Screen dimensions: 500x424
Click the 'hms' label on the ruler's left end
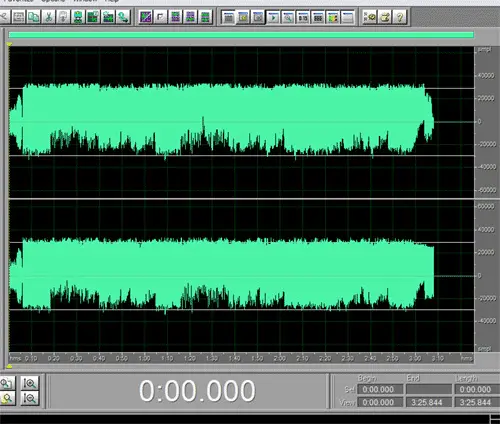[15, 359]
